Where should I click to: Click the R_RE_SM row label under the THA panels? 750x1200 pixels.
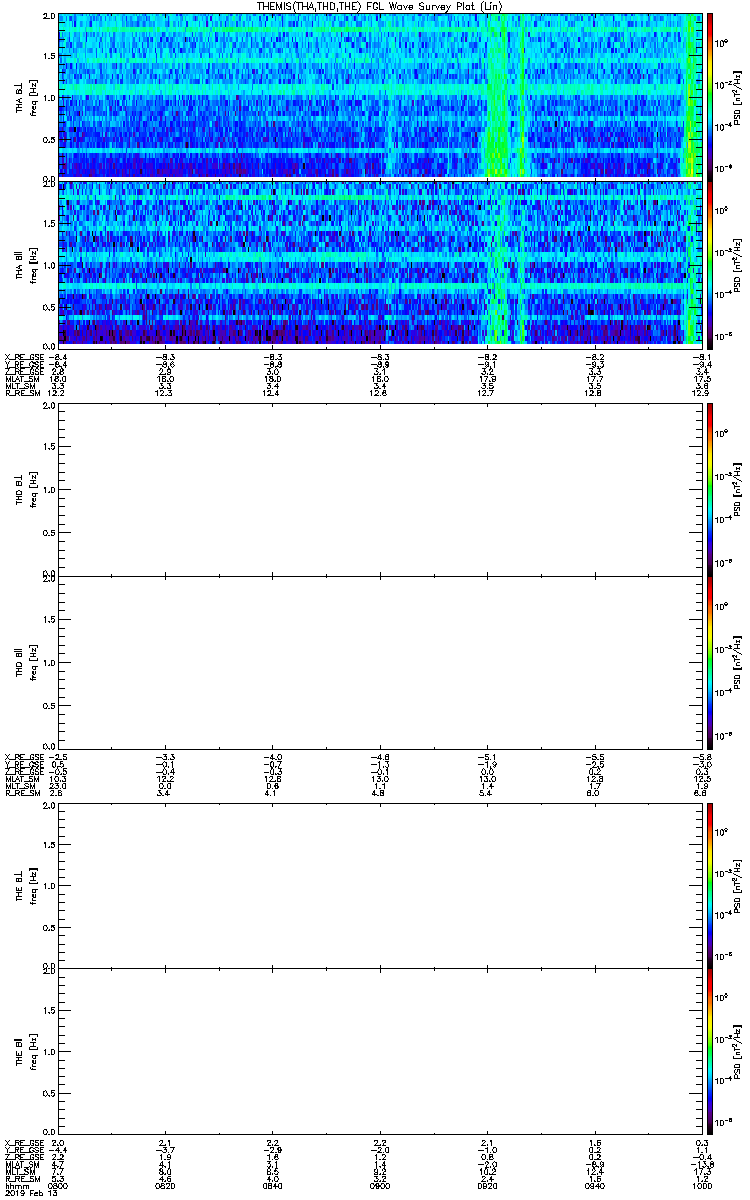pyautogui.click(x=21, y=392)
